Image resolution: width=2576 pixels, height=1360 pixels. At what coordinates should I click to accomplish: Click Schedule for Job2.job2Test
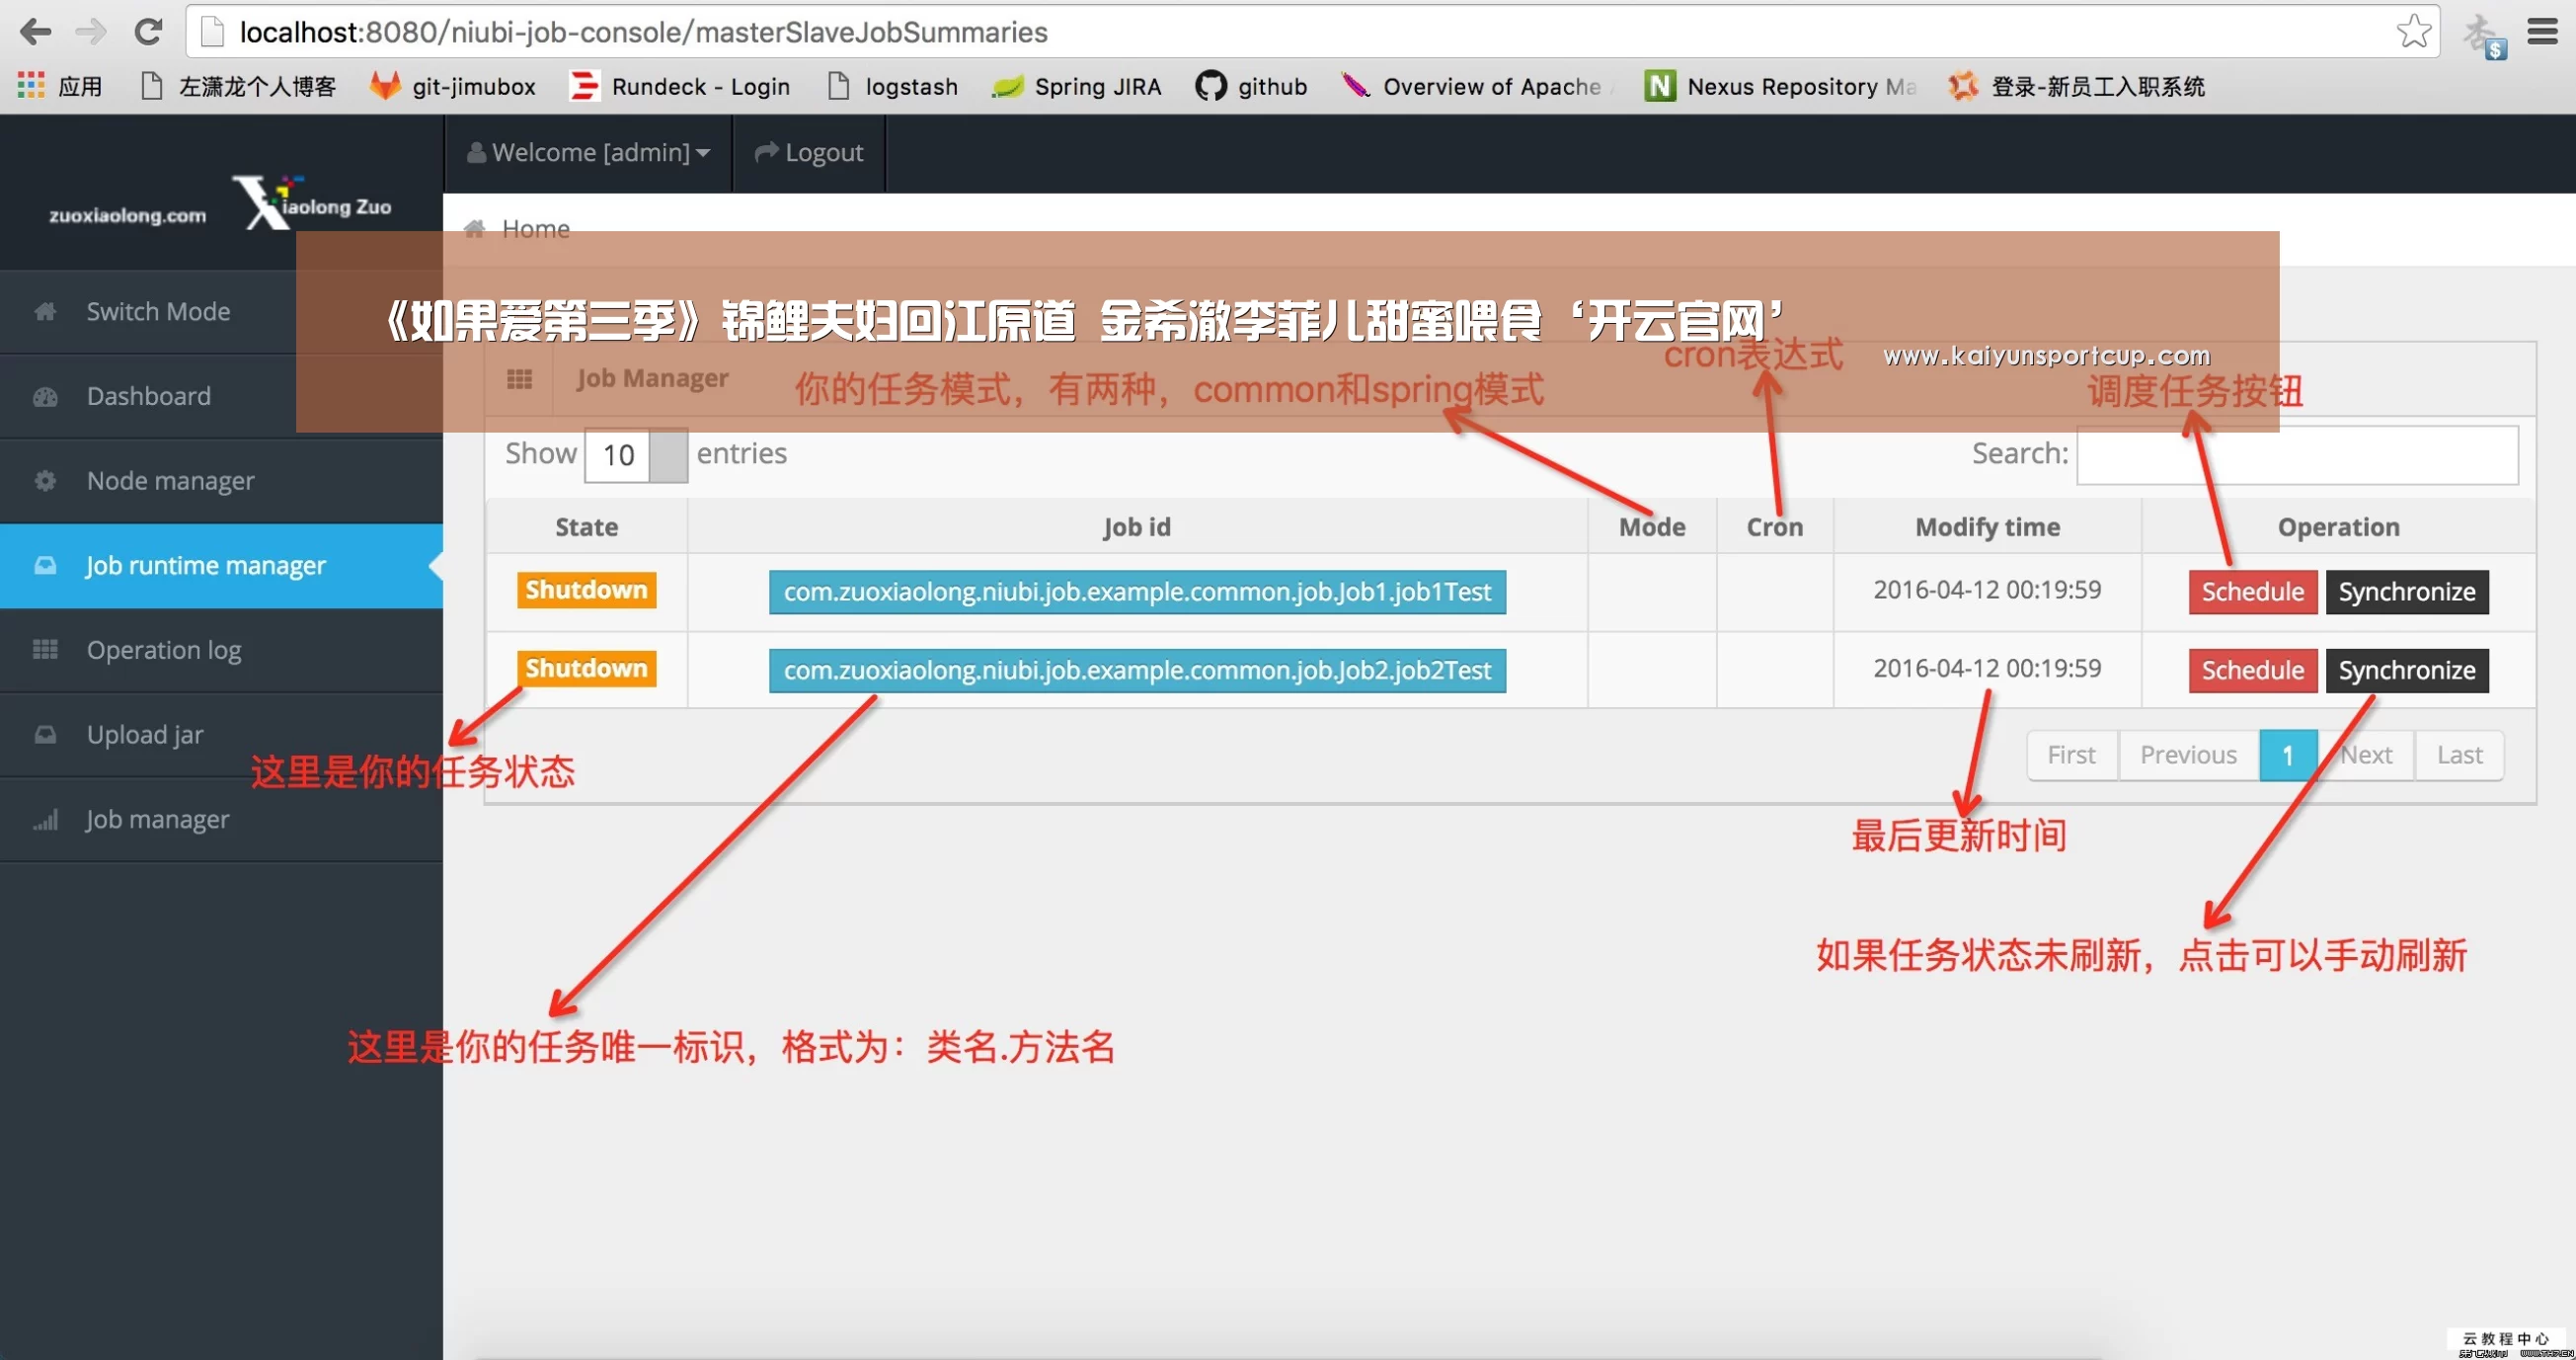click(2252, 670)
